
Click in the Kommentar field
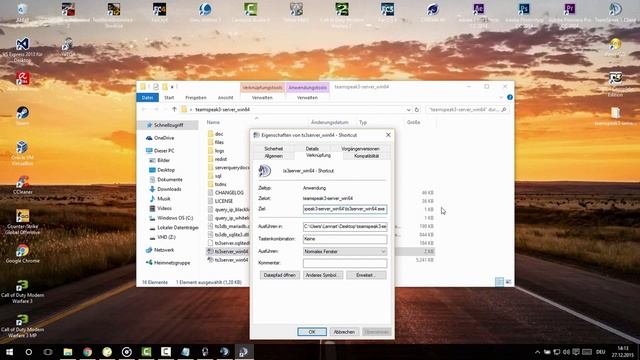tap(345, 263)
